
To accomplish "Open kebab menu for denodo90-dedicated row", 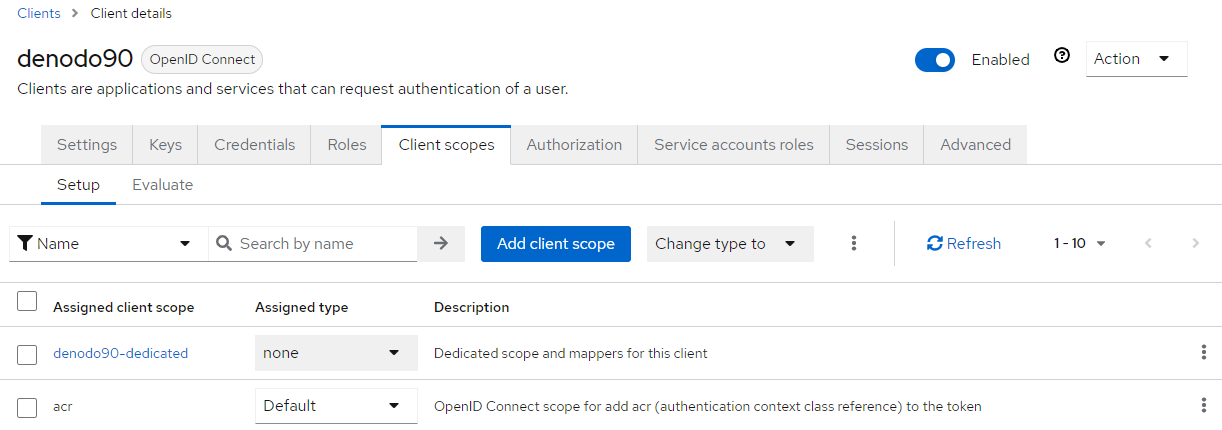I will [1203, 352].
